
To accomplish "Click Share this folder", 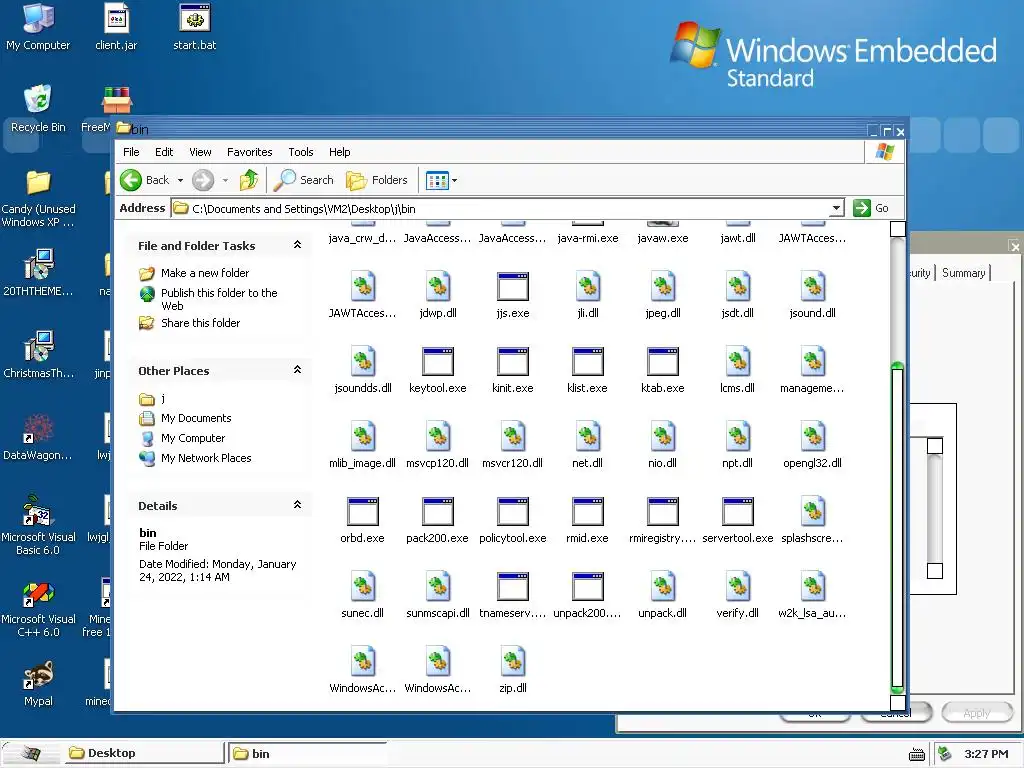I will click(200, 323).
